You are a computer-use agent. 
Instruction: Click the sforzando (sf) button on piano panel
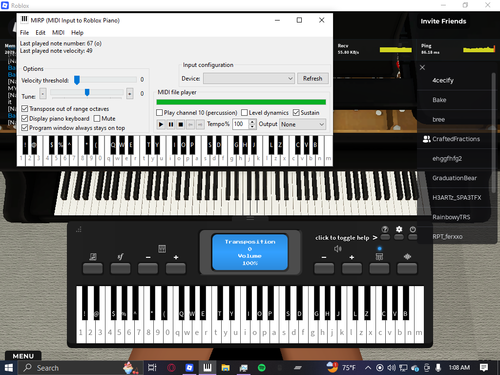click(120, 268)
